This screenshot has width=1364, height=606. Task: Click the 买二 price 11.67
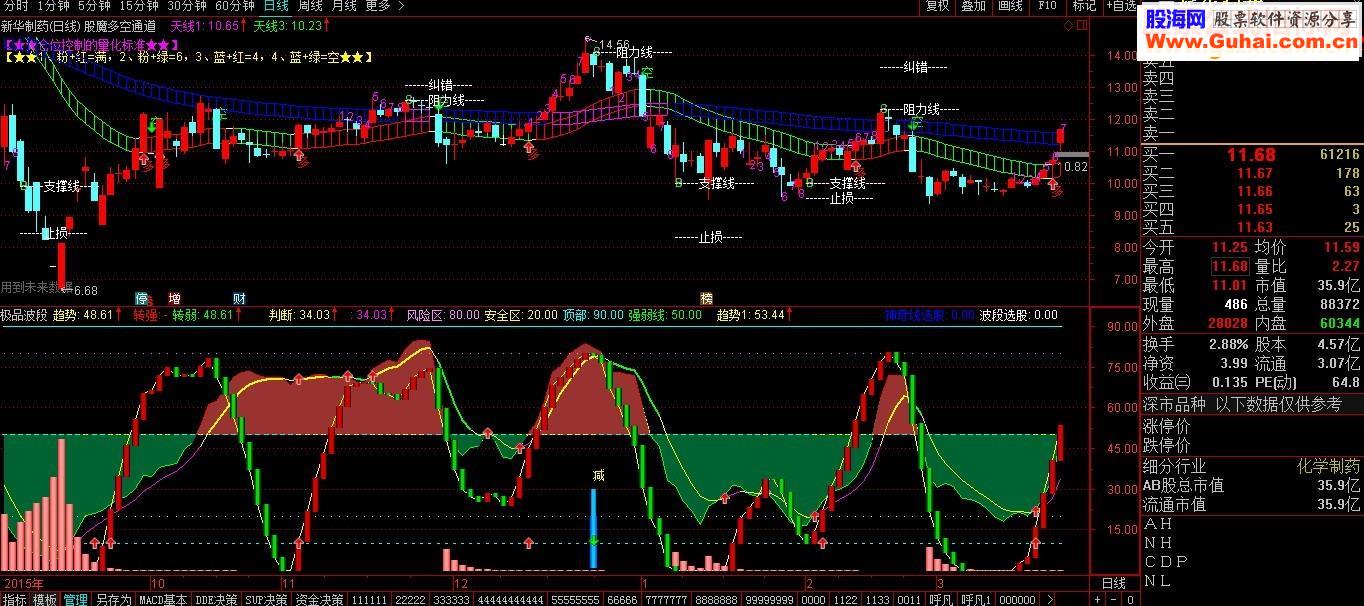pos(1255,174)
